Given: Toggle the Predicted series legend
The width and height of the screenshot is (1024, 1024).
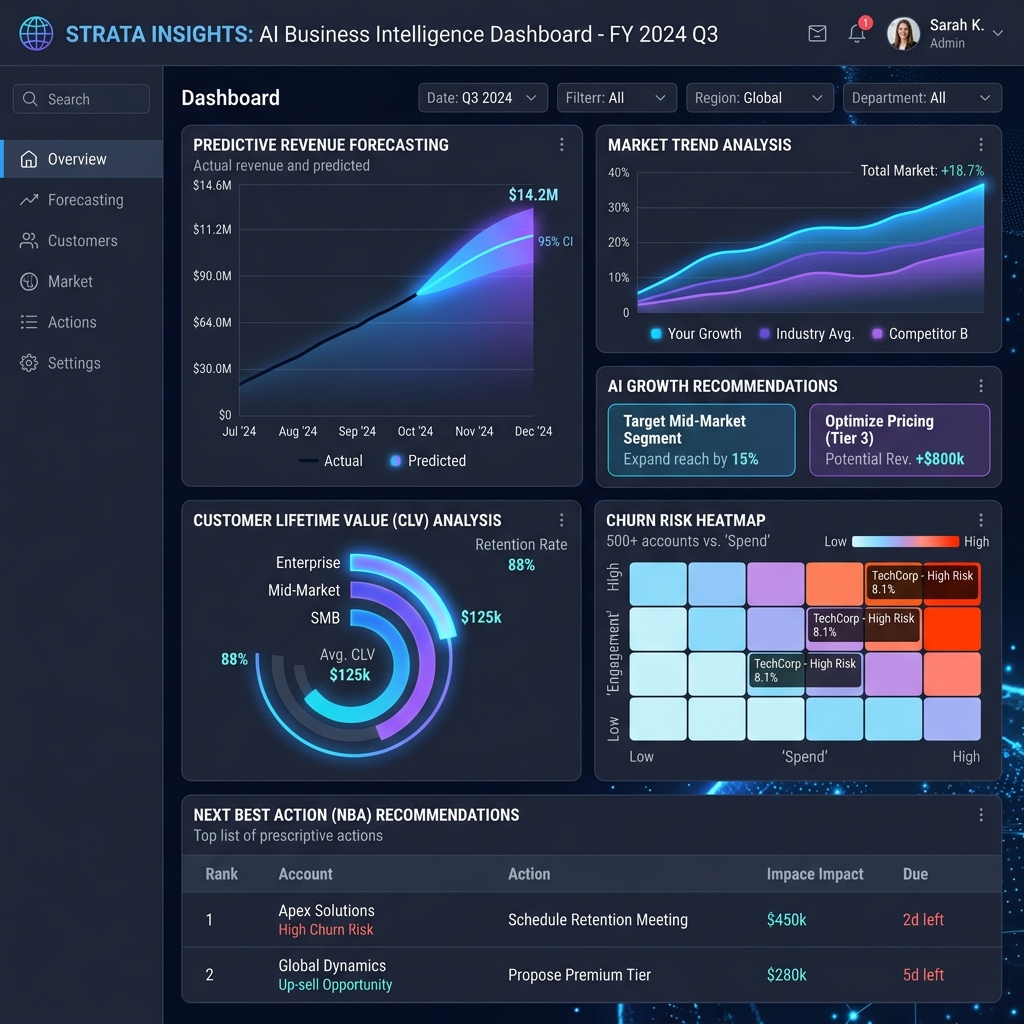Looking at the screenshot, I should 428,460.
